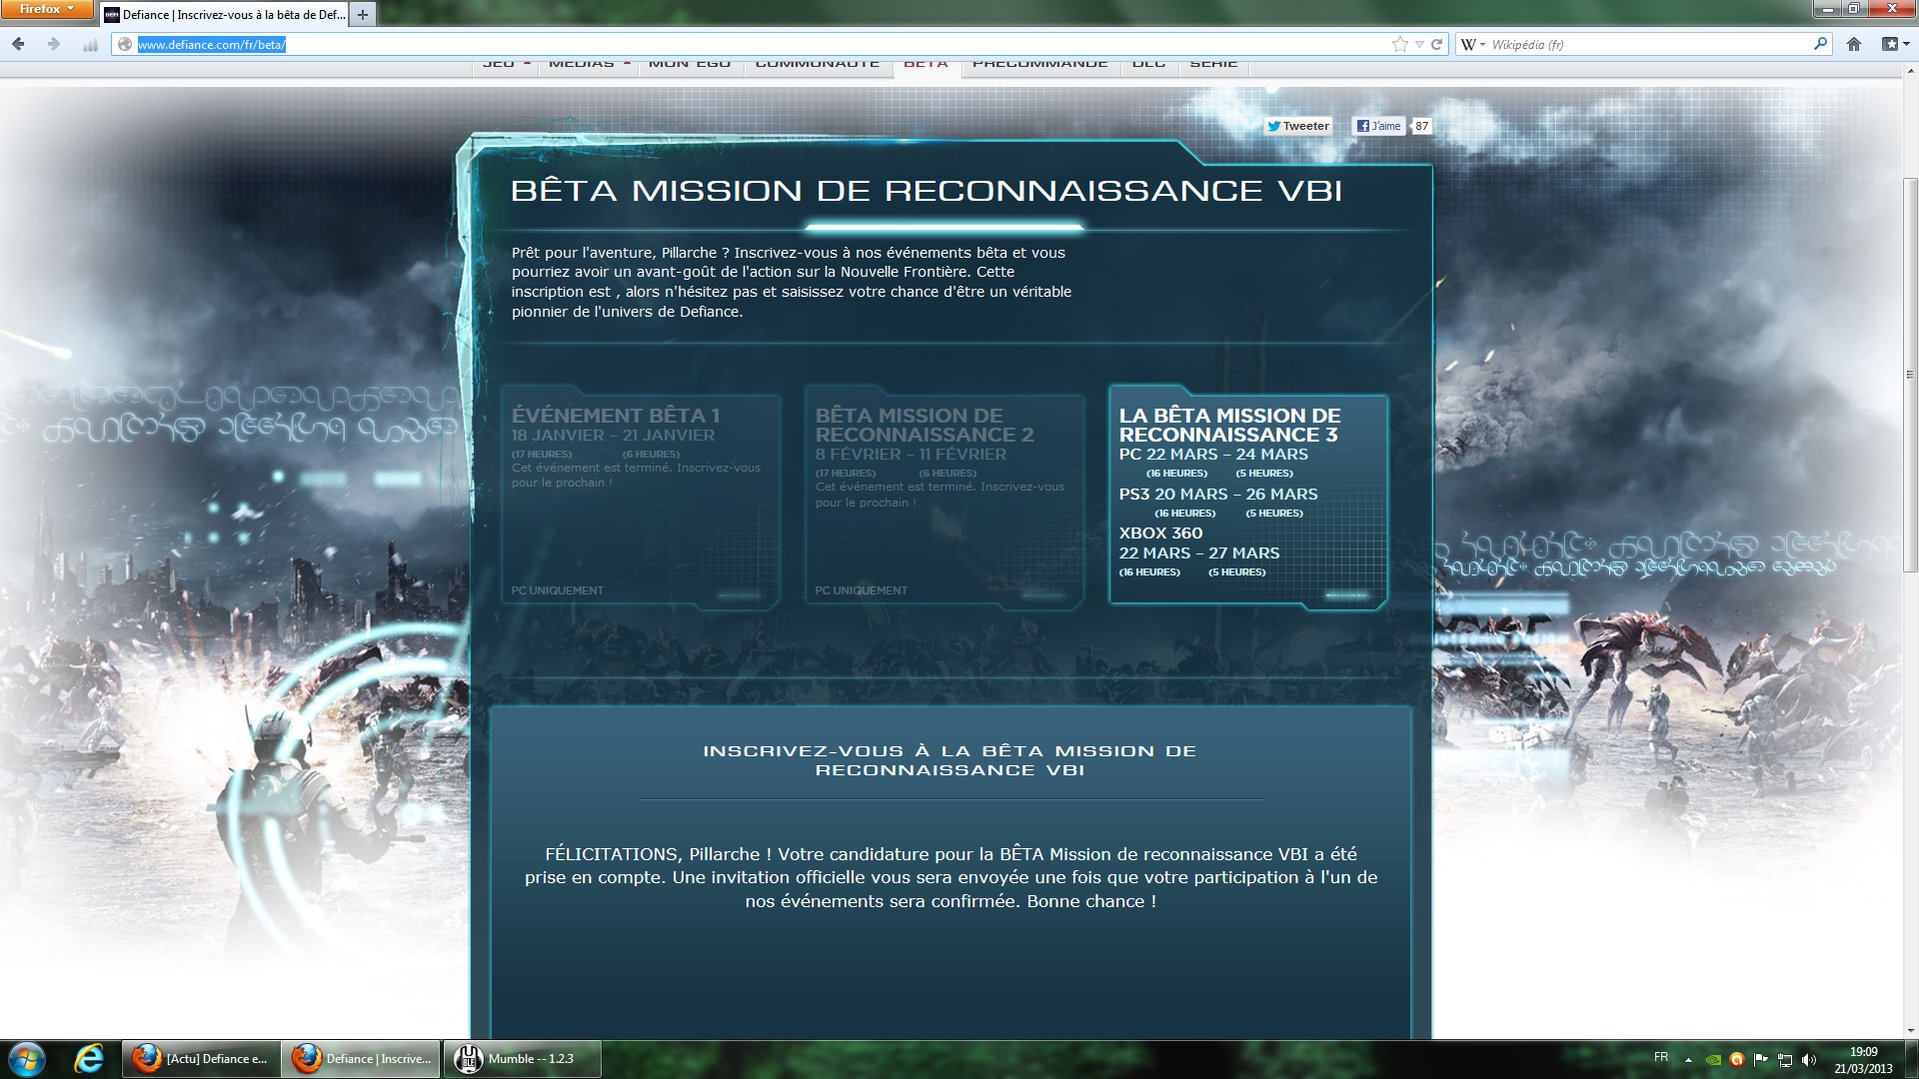Like the page with the Facebook J'aime button
Screen dimensions: 1919x1079
click(x=1379, y=126)
